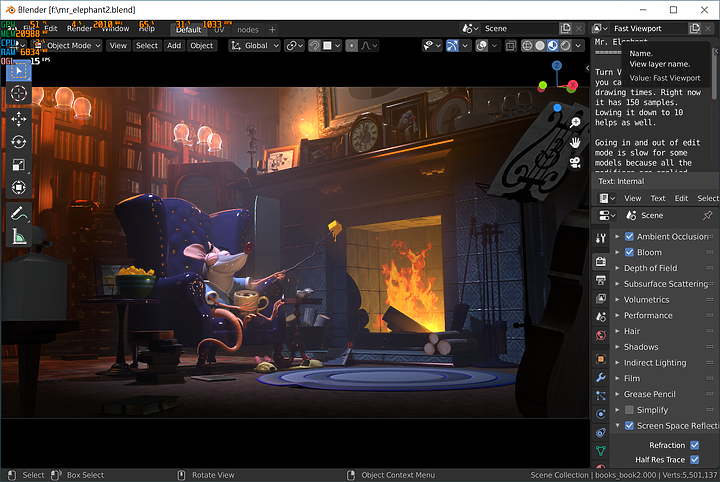This screenshot has width=720, height=482.
Task: Open the Object Mode dropdown
Action: click(x=68, y=45)
